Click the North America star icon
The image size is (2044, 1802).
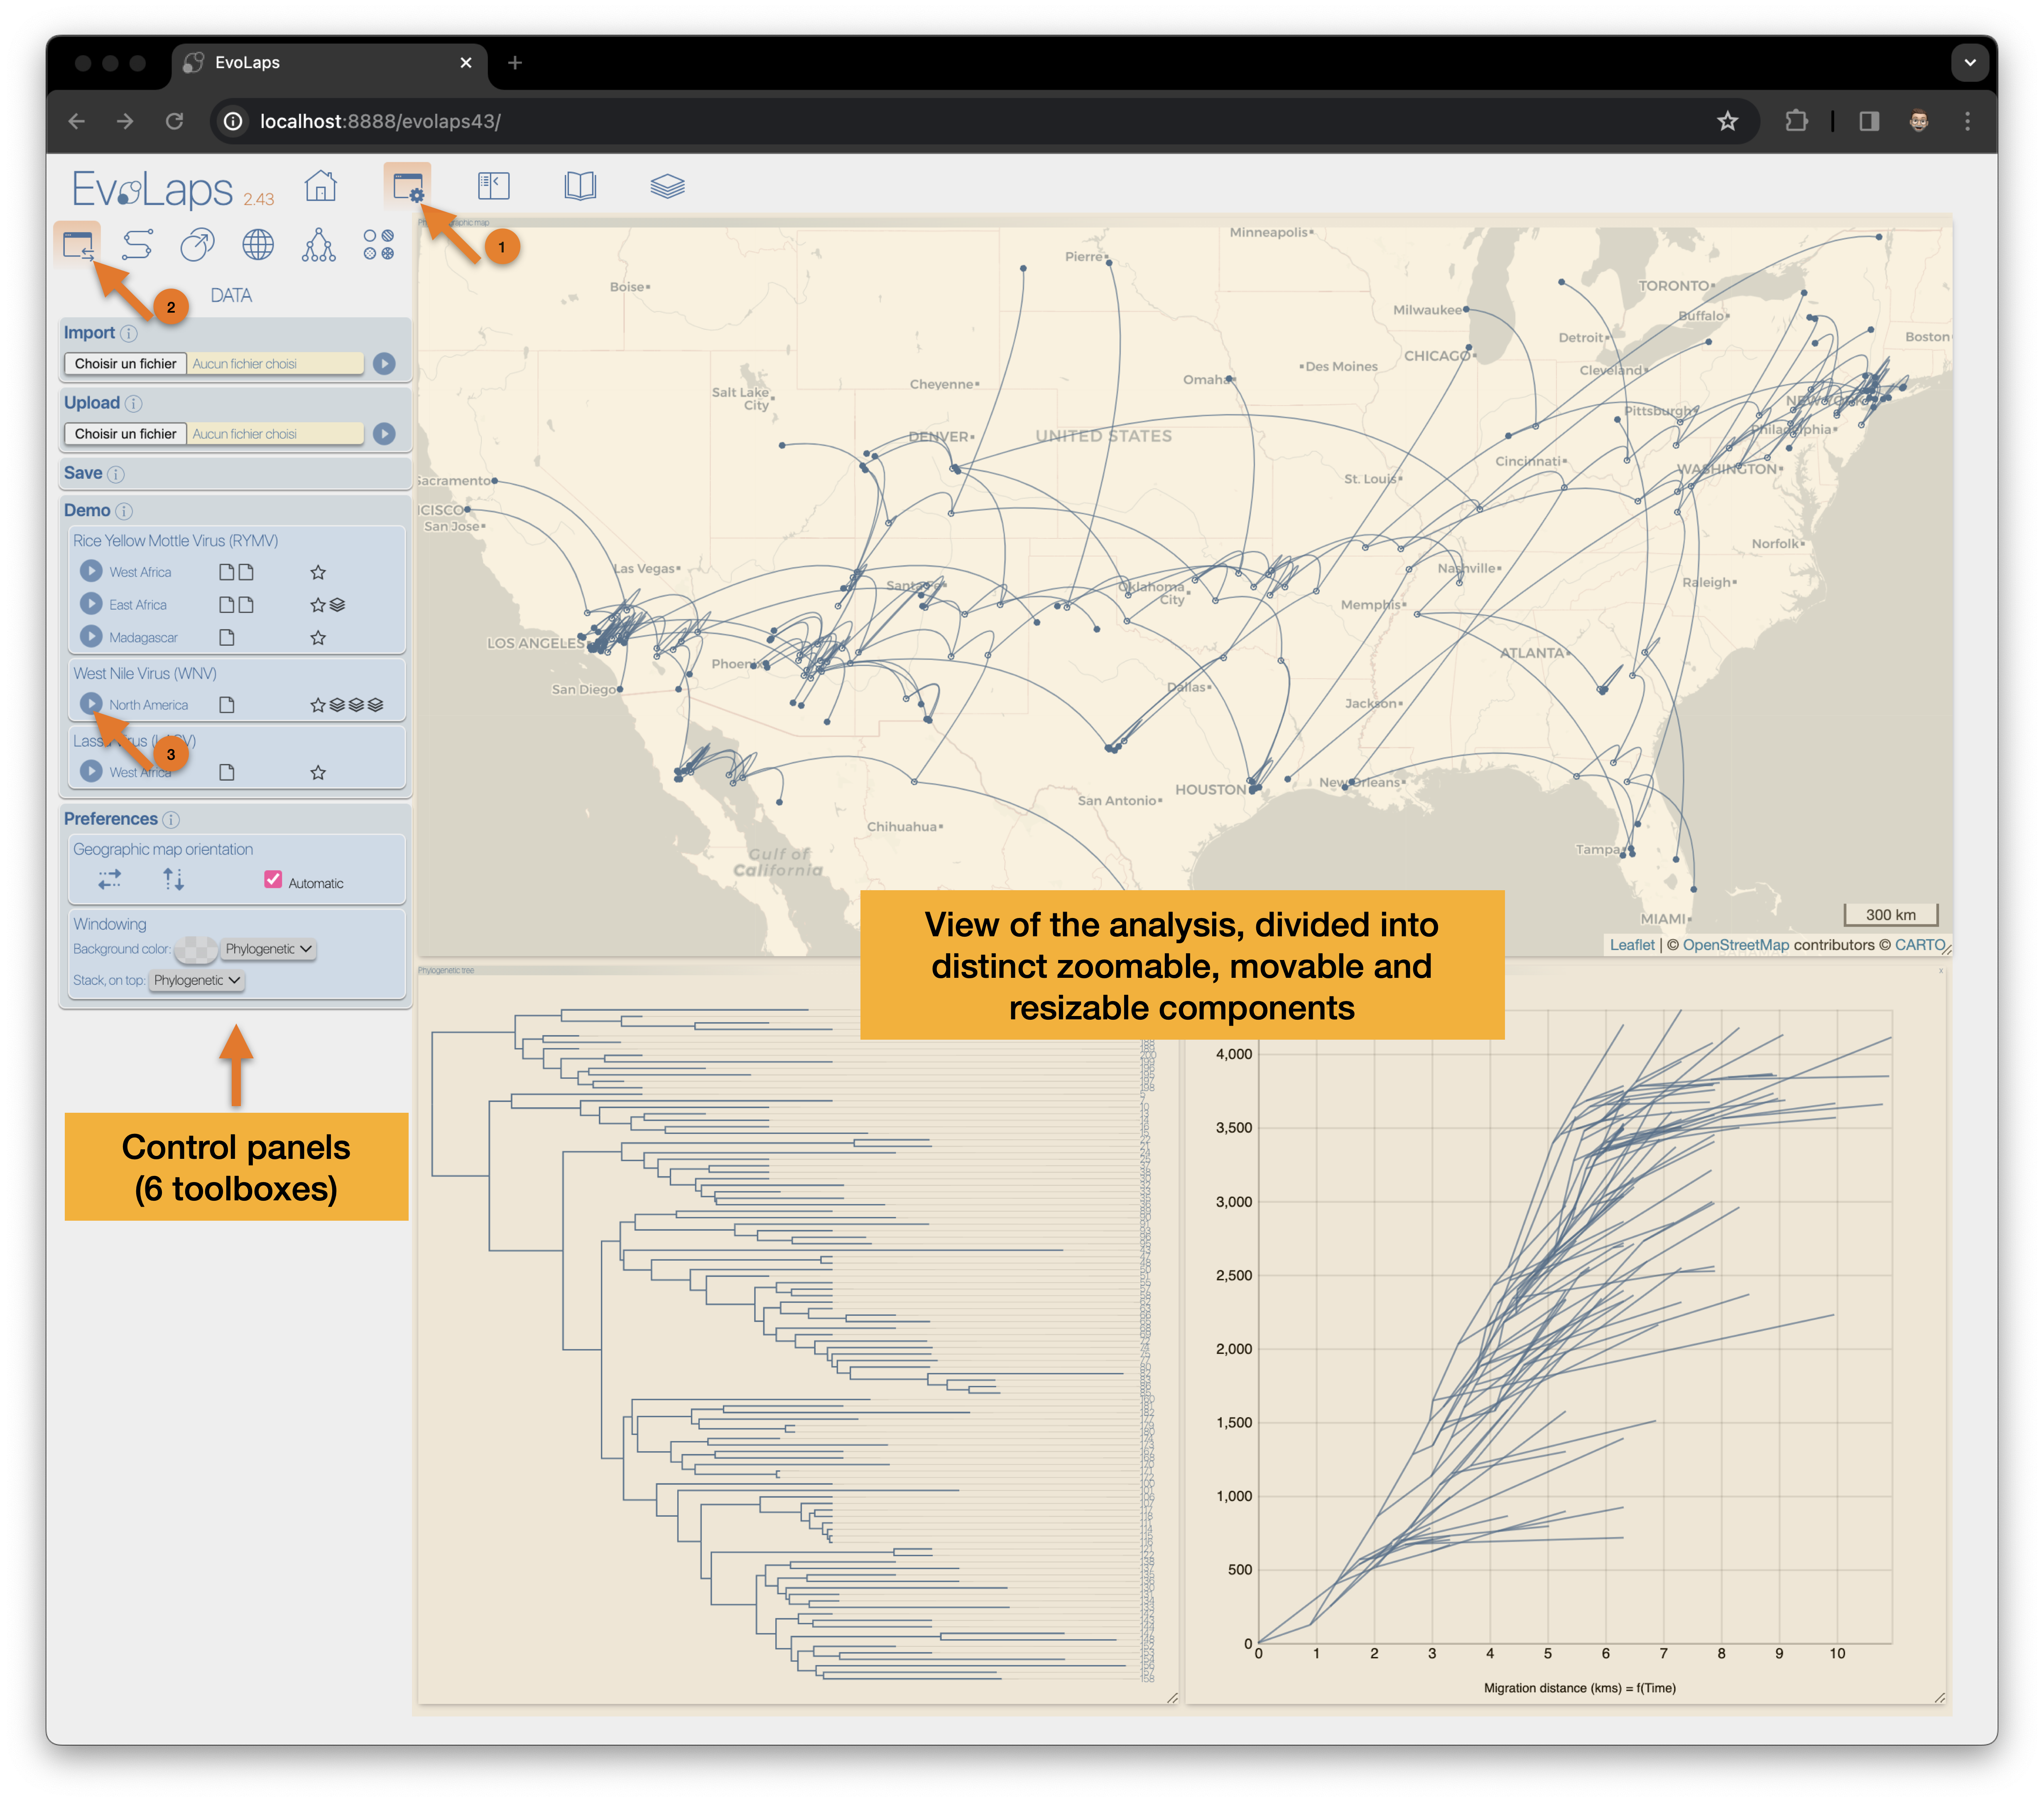coord(318,706)
